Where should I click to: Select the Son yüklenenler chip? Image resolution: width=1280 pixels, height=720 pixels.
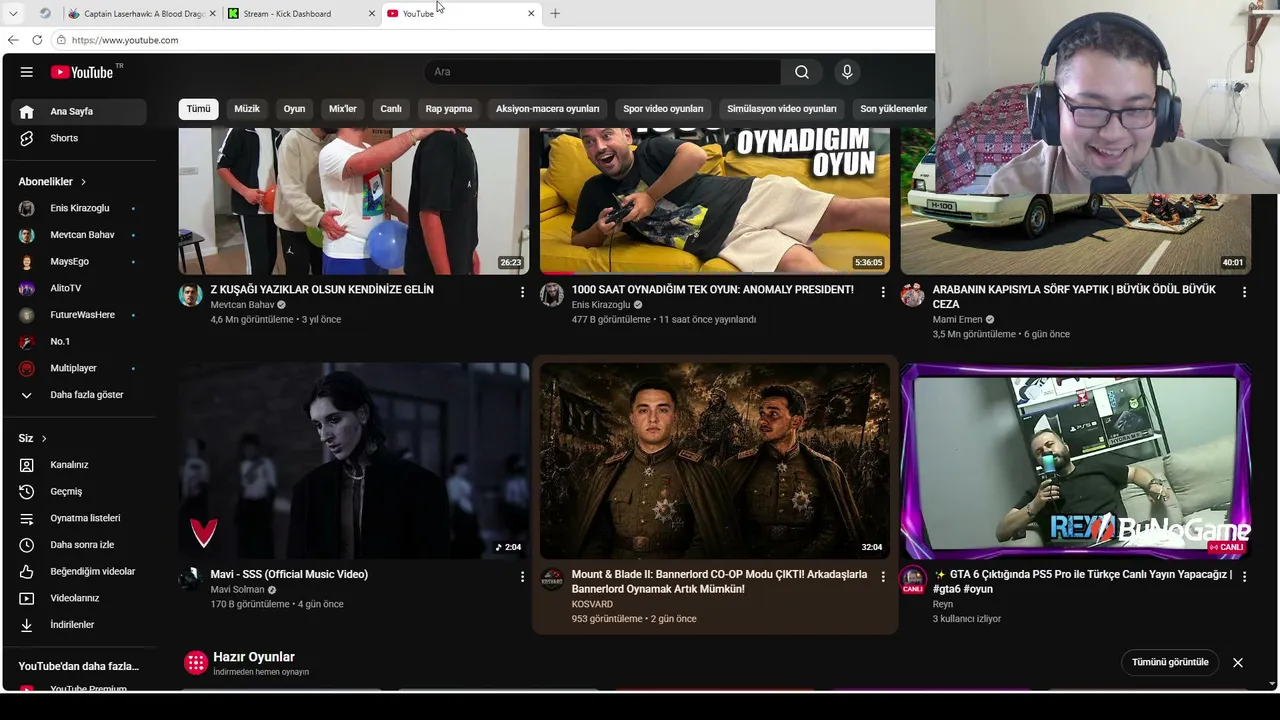click(893, 109)
